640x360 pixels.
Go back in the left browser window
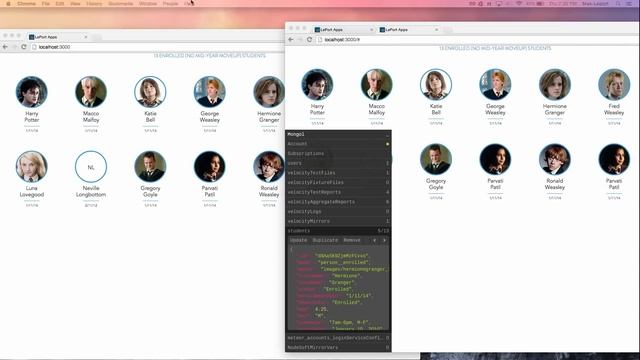pyautogui.click(x=5, y=47)
